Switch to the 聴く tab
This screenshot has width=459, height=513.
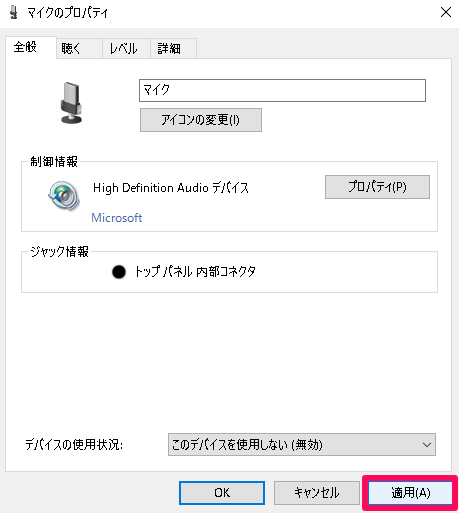click(79, 49)
